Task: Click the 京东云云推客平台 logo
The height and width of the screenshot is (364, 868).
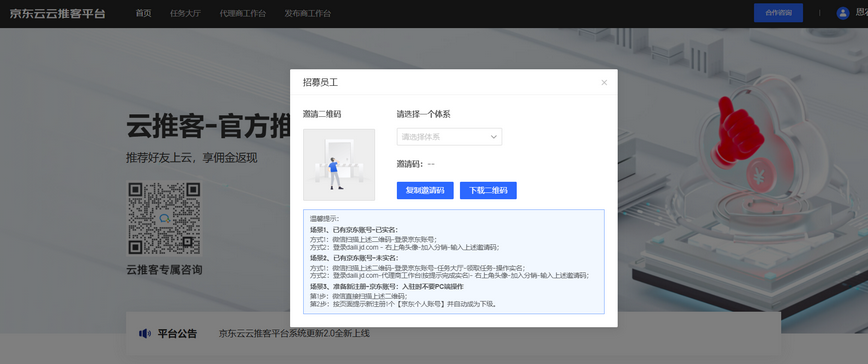Action: (x=57, y=13)
